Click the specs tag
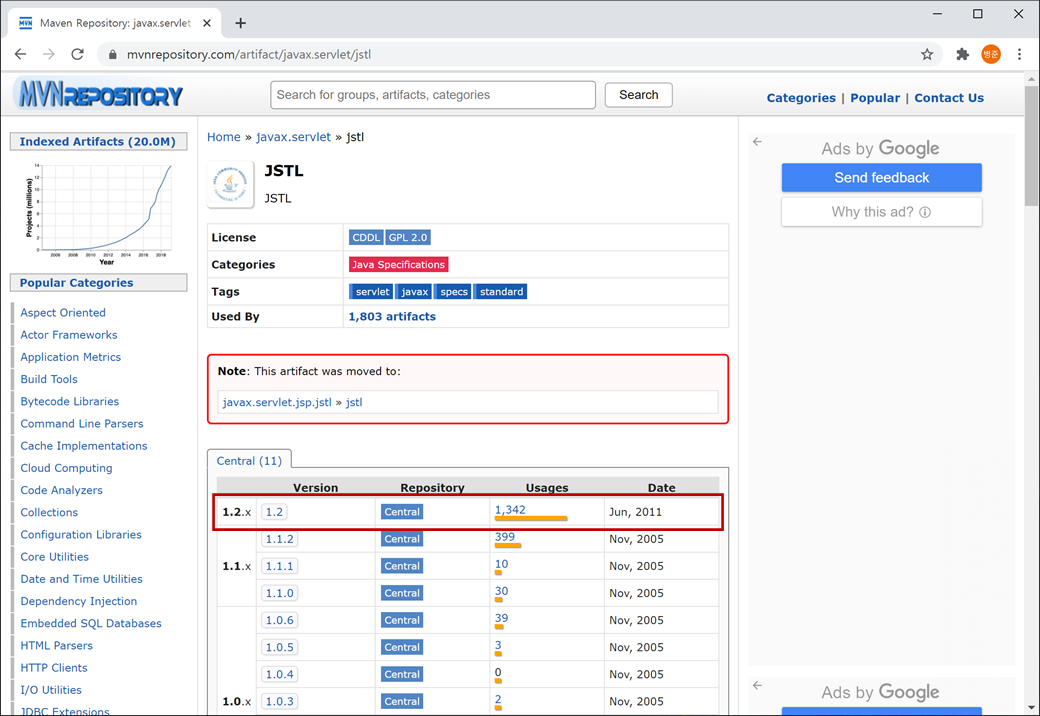This screenshot has height=716, width=1040. (454, 292)
